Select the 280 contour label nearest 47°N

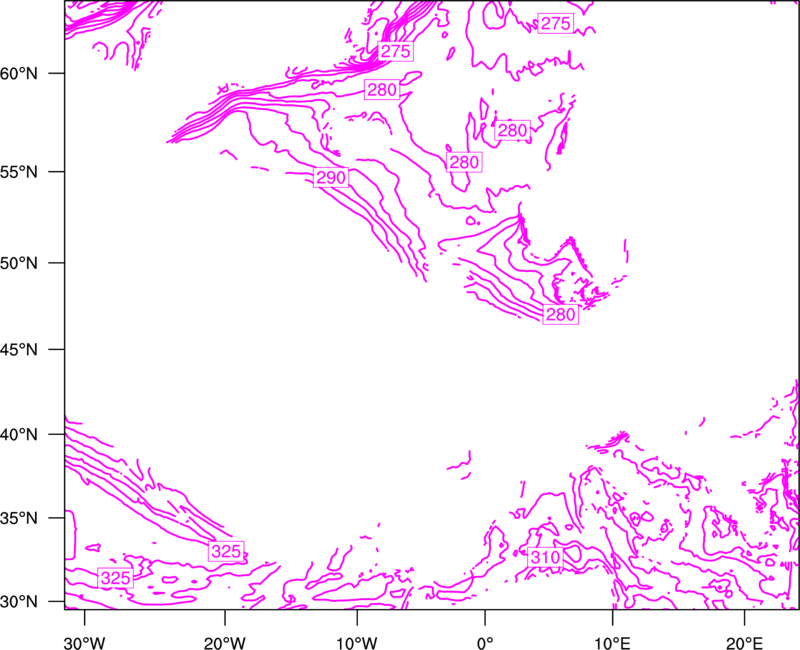click(561, 314)
